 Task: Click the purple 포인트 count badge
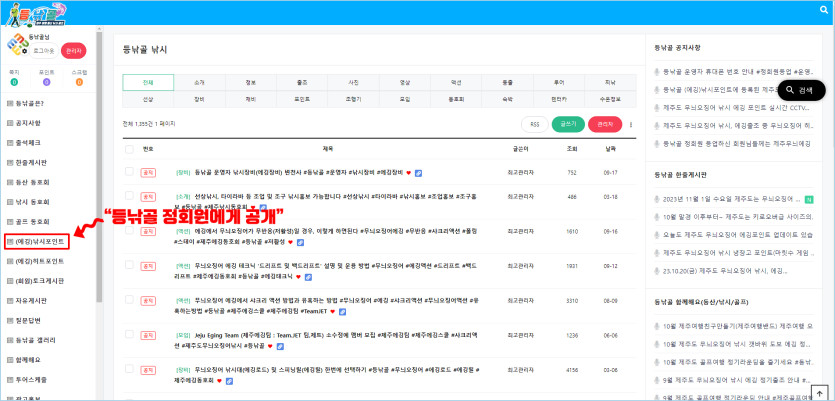point(47,82)
